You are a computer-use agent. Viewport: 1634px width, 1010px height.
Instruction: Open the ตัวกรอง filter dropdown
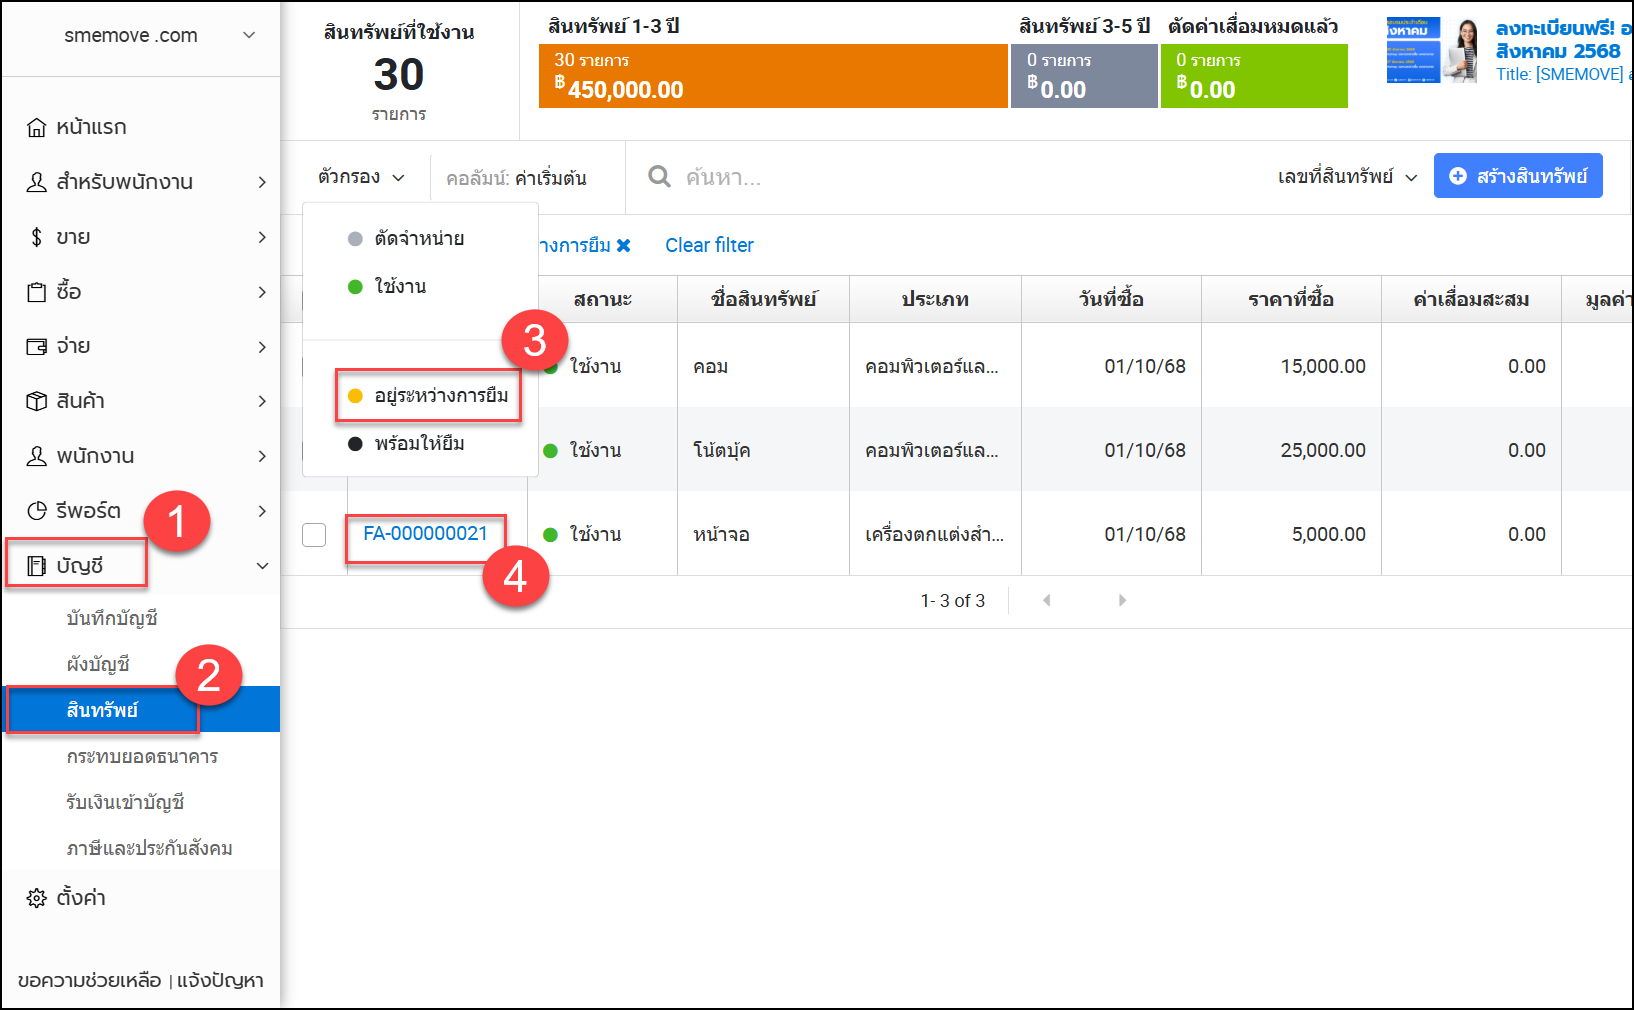pyautogui.click(x=361, y=177)
